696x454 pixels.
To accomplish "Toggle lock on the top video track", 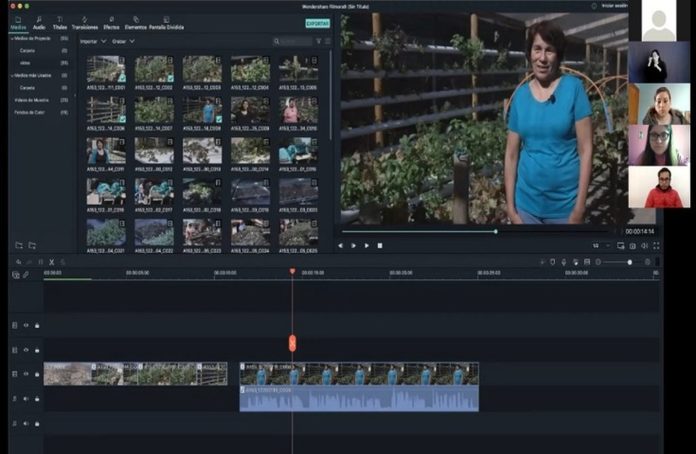I will point(37,325).
